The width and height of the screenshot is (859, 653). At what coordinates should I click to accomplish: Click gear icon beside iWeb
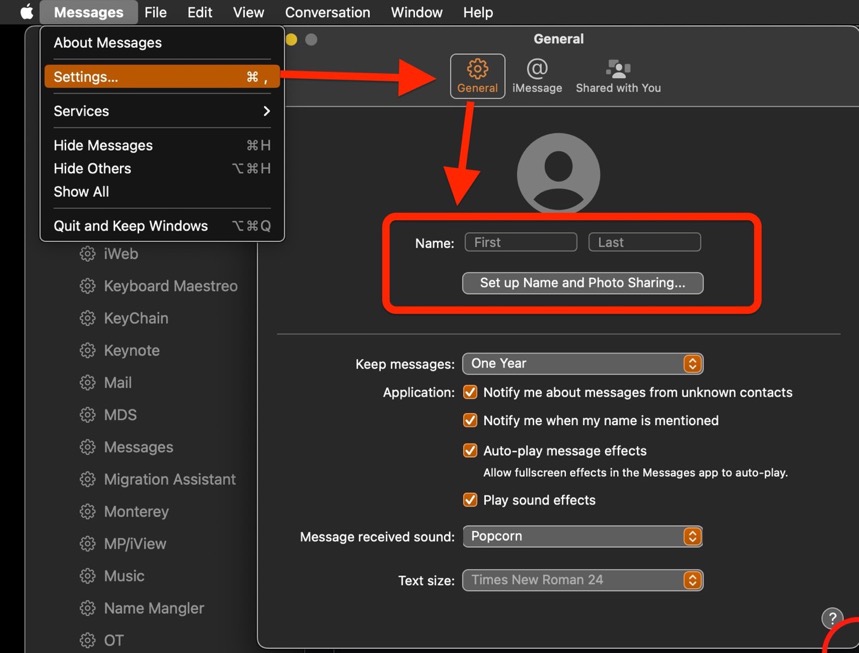click(87, 254)
